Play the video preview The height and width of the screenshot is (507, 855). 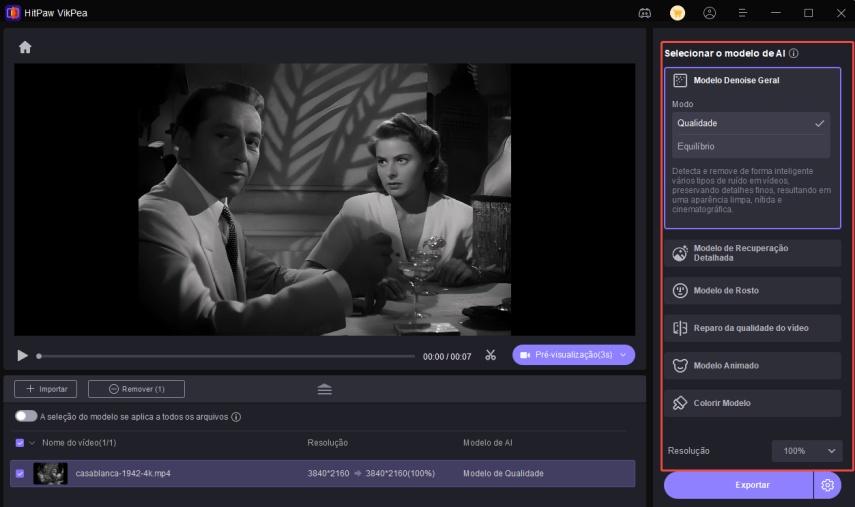pyautogui.click(x=22, y=356)
